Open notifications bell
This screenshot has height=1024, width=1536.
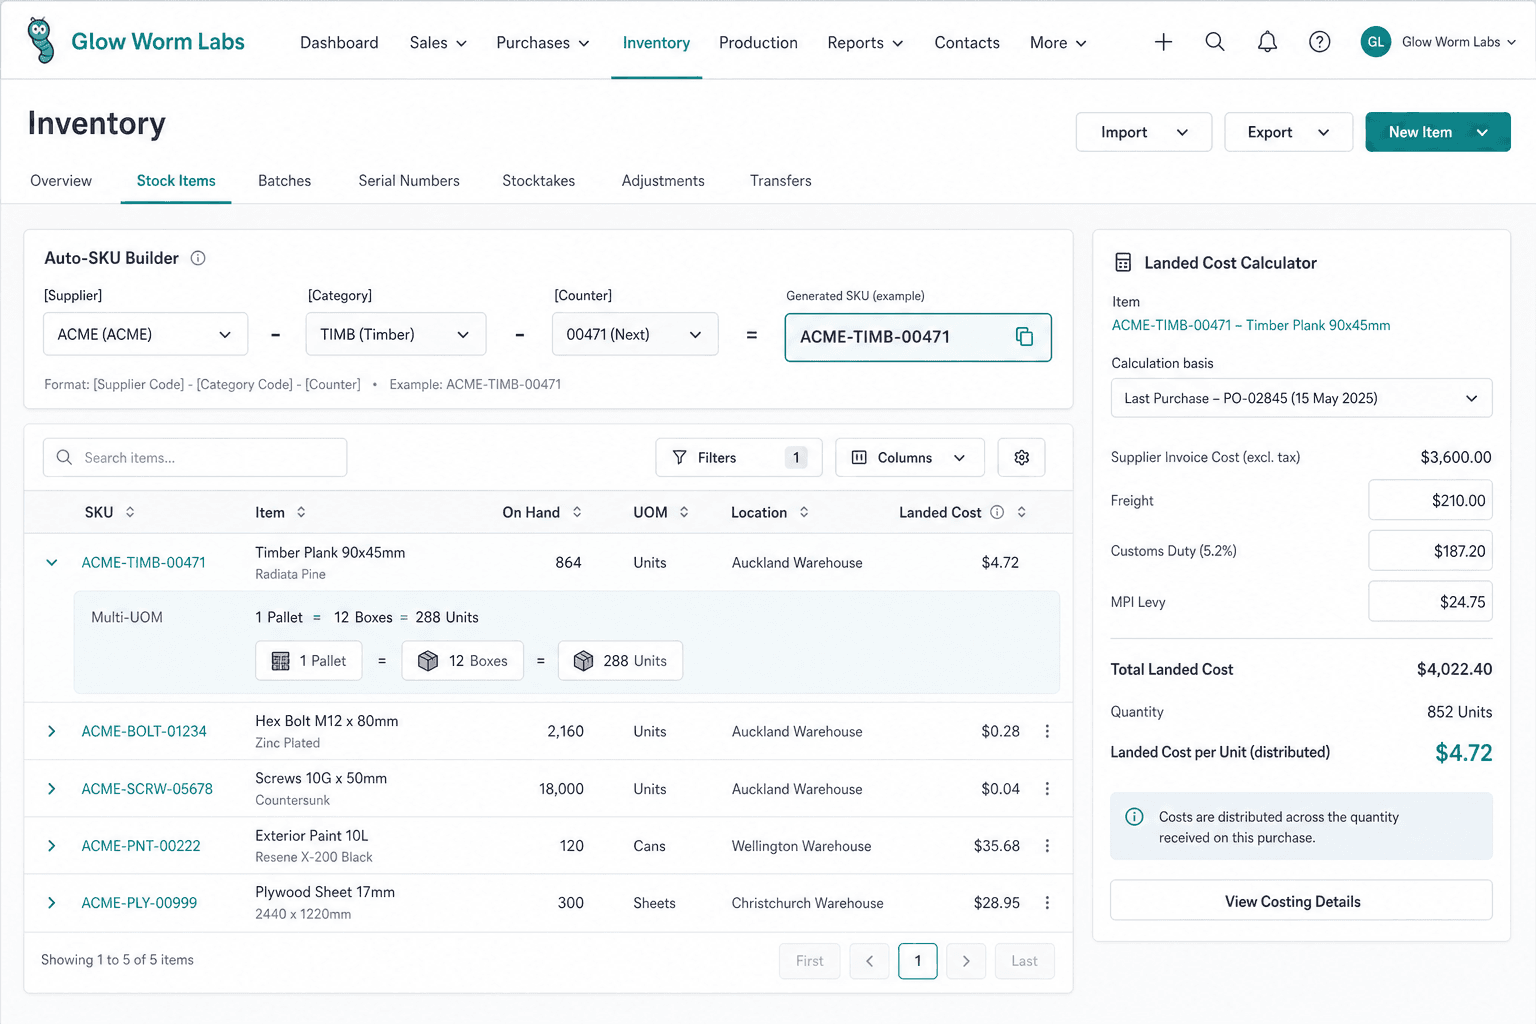pos(1267,42)
